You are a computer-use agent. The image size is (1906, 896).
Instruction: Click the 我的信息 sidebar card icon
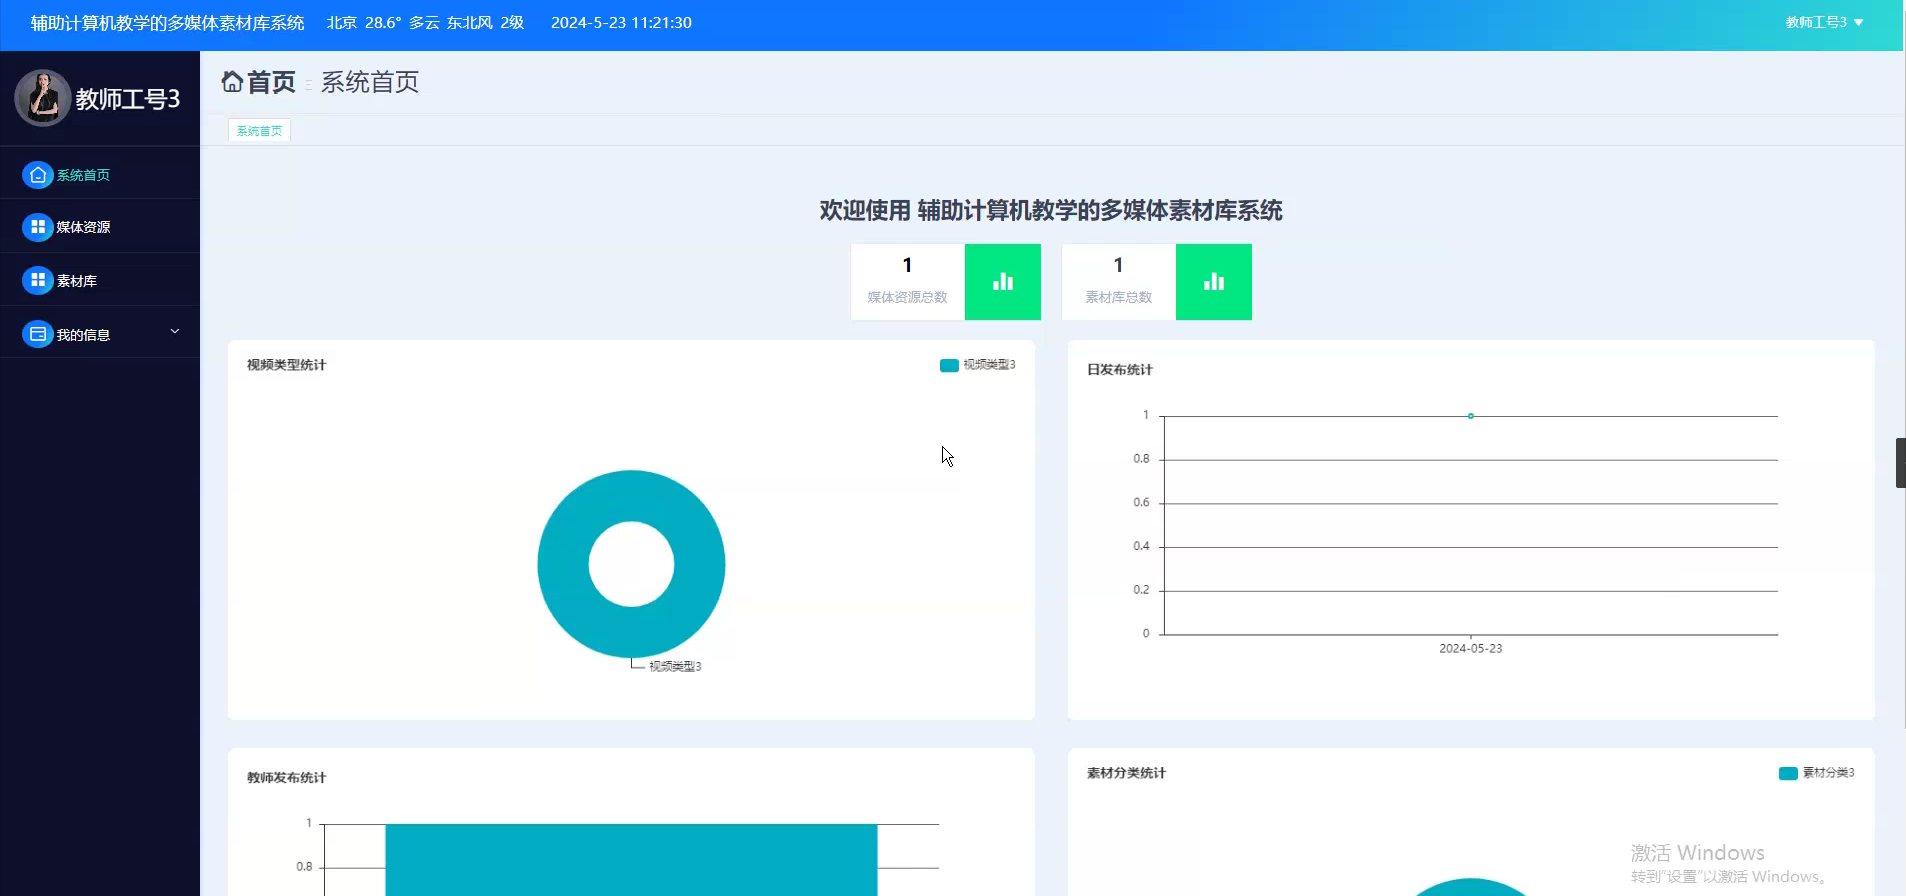point(37,334)
